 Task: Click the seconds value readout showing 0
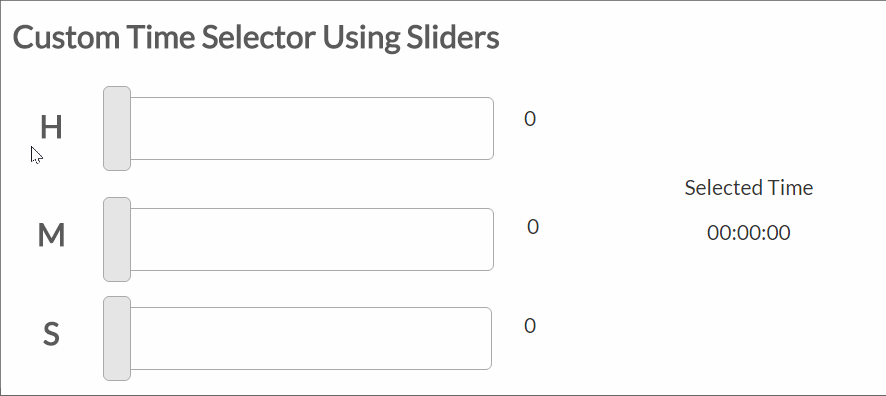pos(529,326)
